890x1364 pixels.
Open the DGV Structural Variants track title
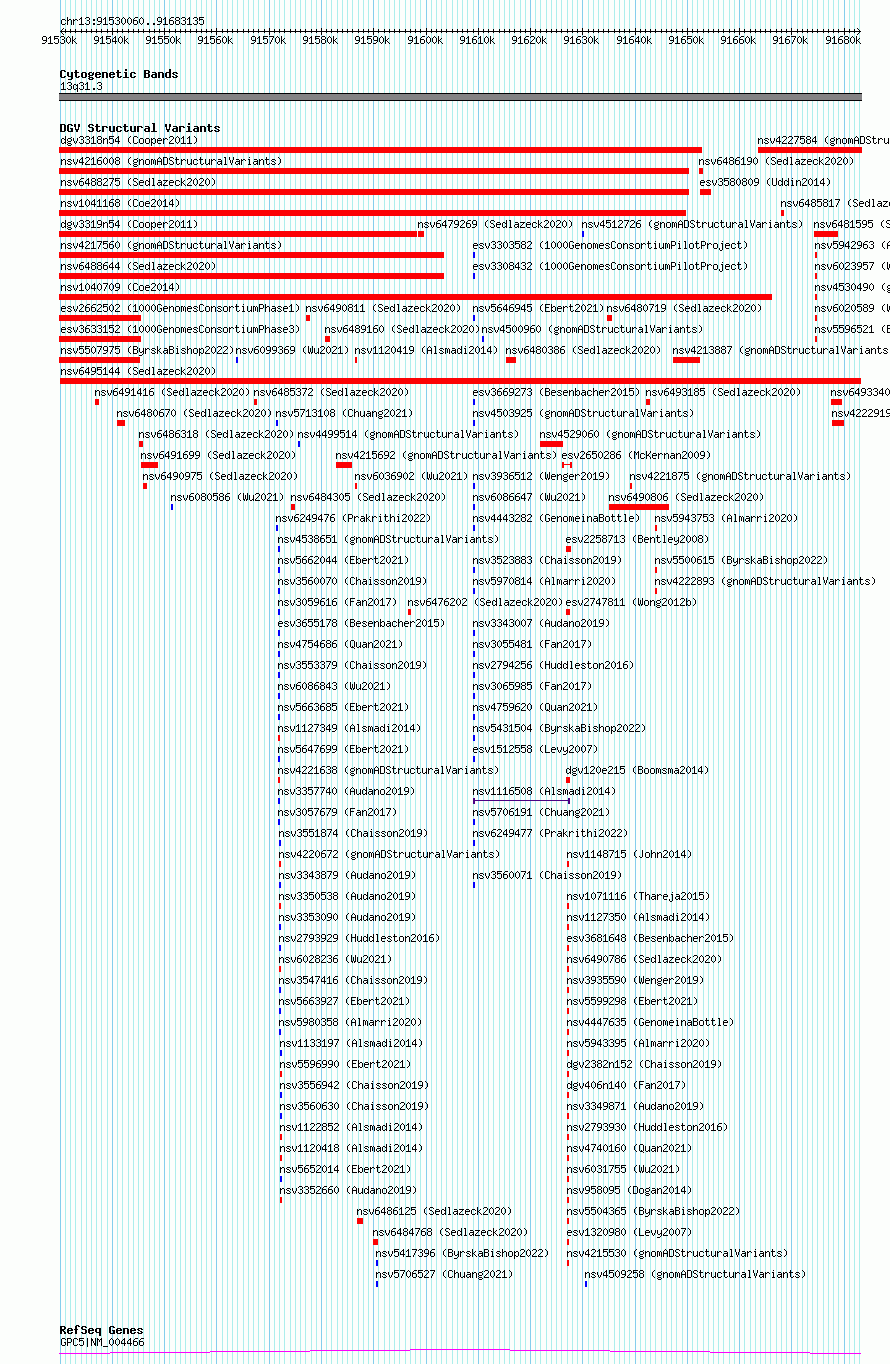[140, 128]
